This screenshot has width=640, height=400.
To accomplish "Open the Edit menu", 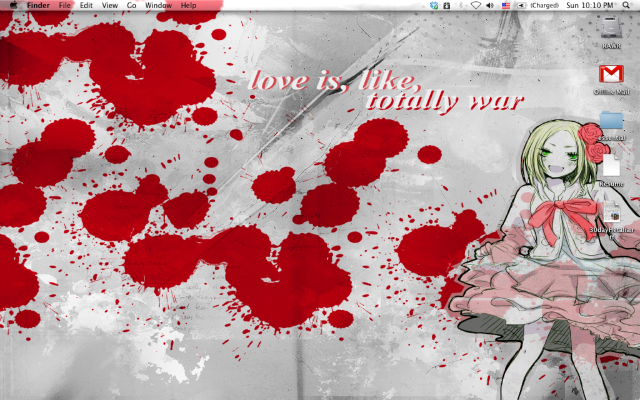I will coord(86,6).
